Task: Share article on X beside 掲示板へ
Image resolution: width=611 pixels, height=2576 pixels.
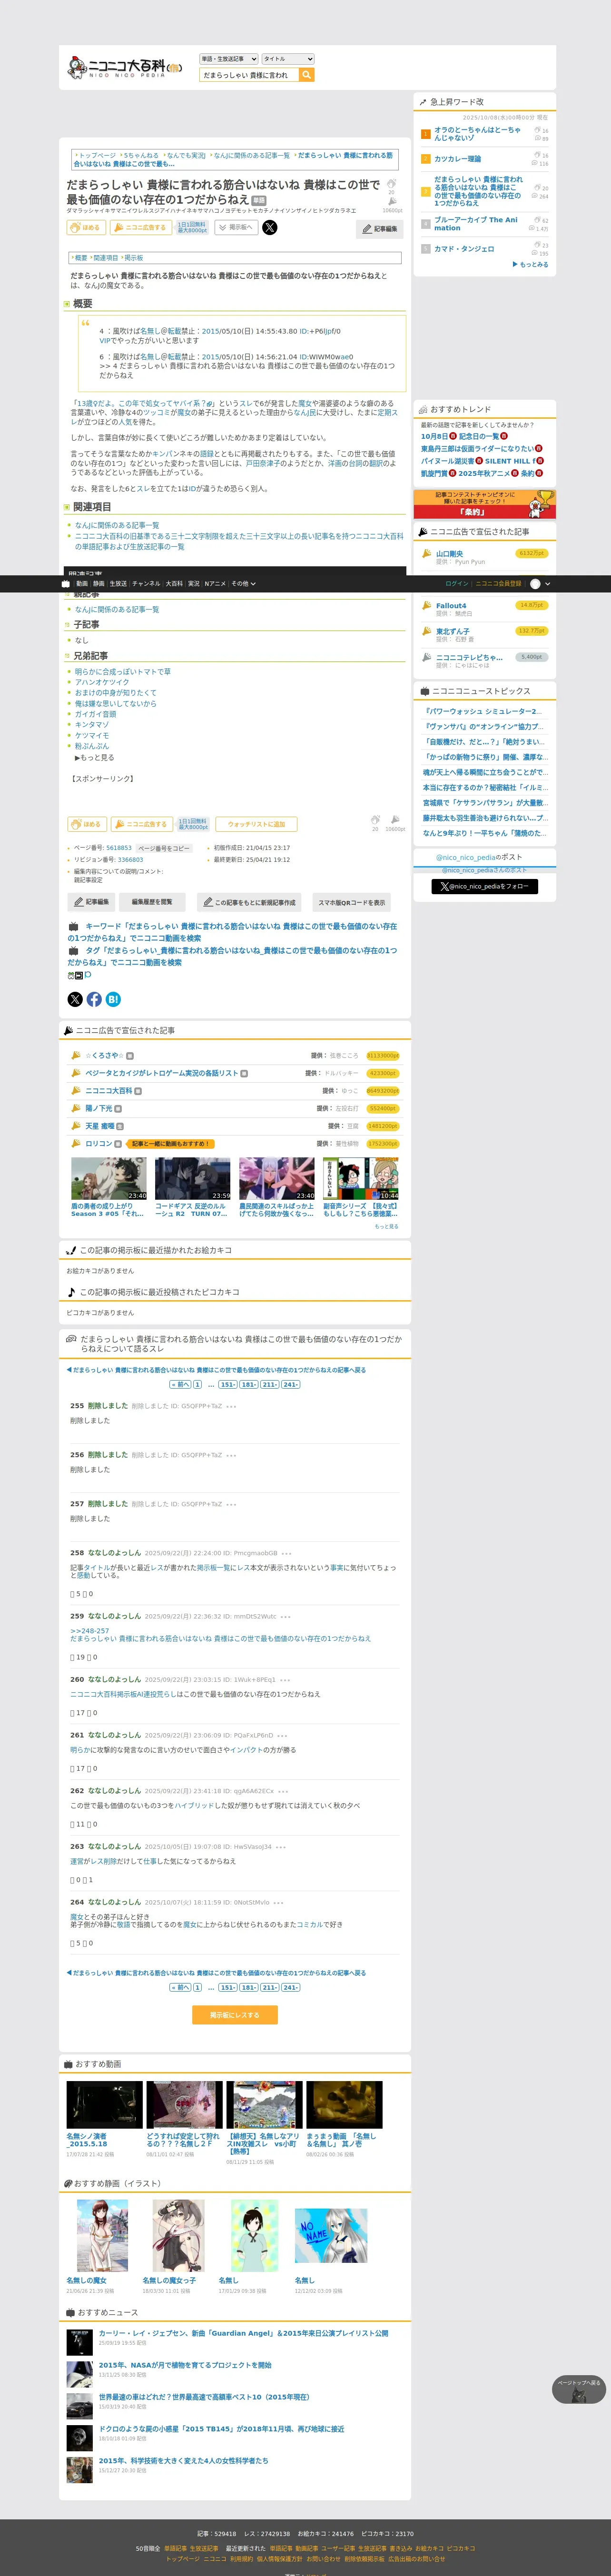Action: click(269, 228)
